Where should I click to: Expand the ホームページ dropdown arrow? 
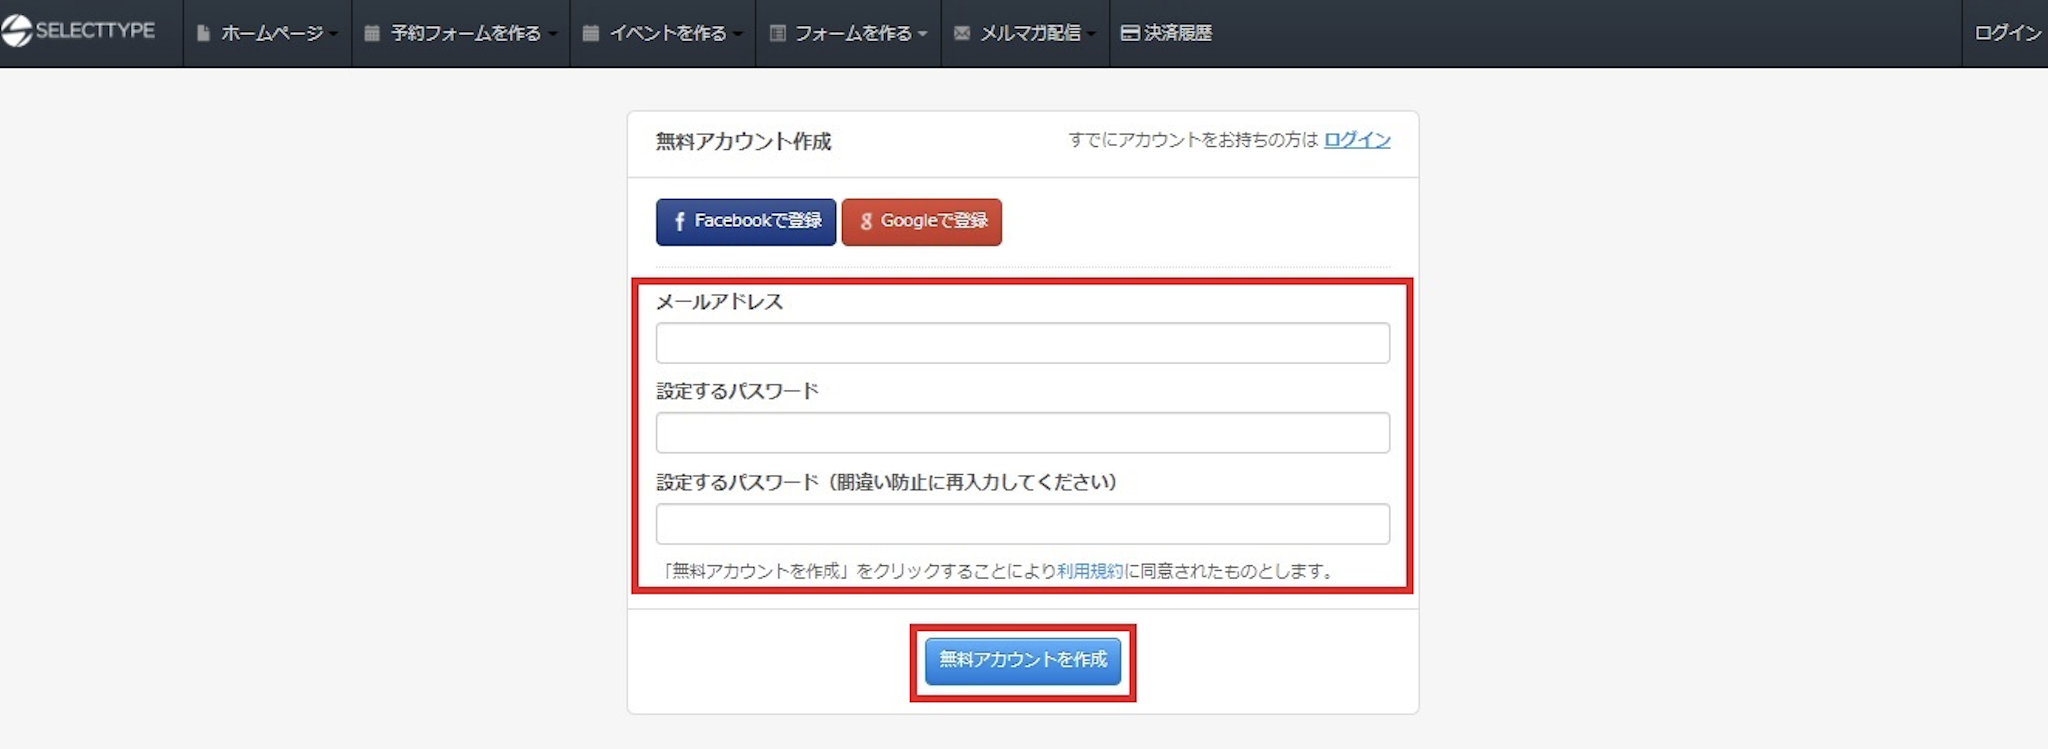[334, 34]
